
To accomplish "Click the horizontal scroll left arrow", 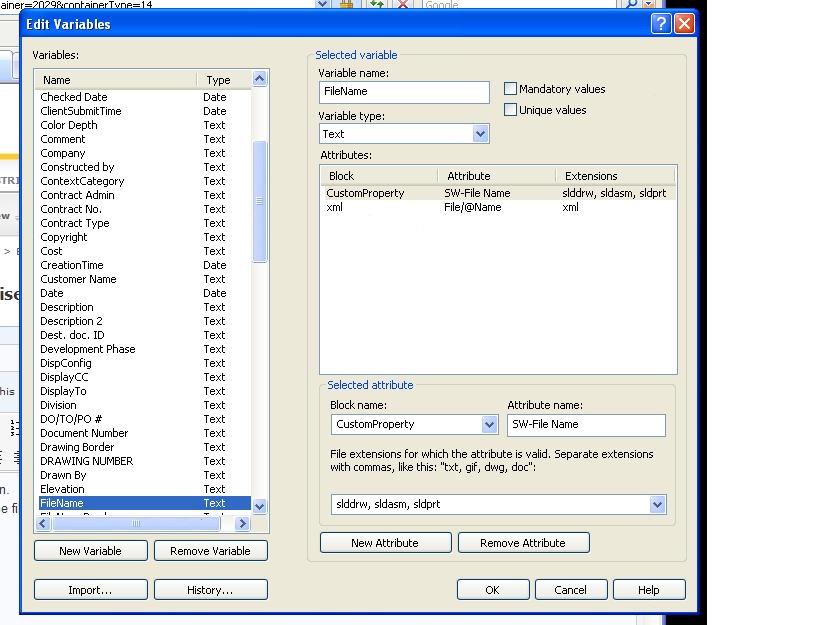I will click(x=43, y=524).
